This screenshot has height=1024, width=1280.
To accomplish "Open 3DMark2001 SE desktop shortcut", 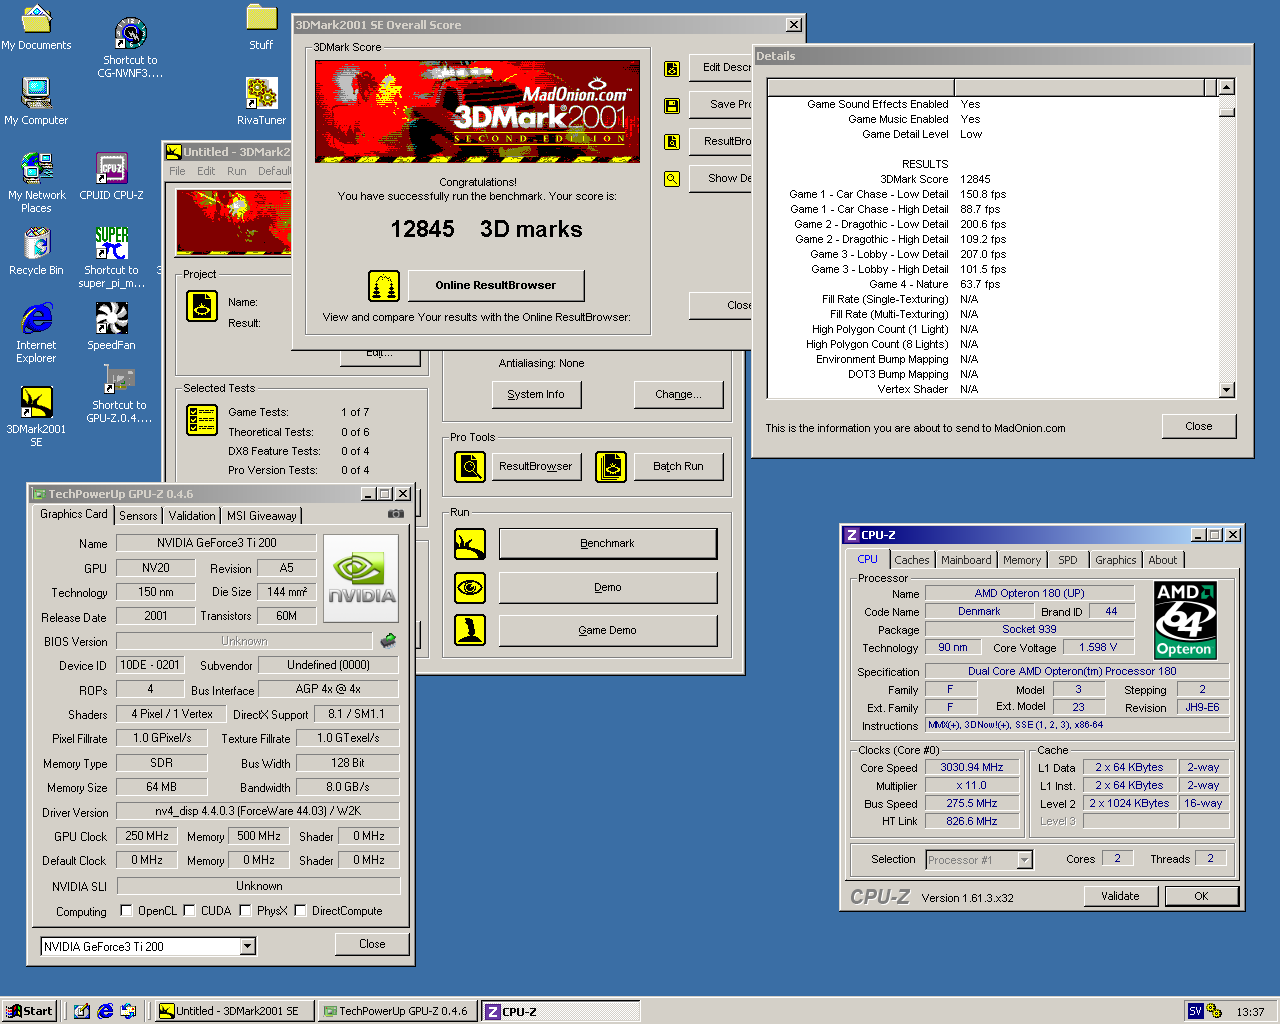I will (36, 417).
